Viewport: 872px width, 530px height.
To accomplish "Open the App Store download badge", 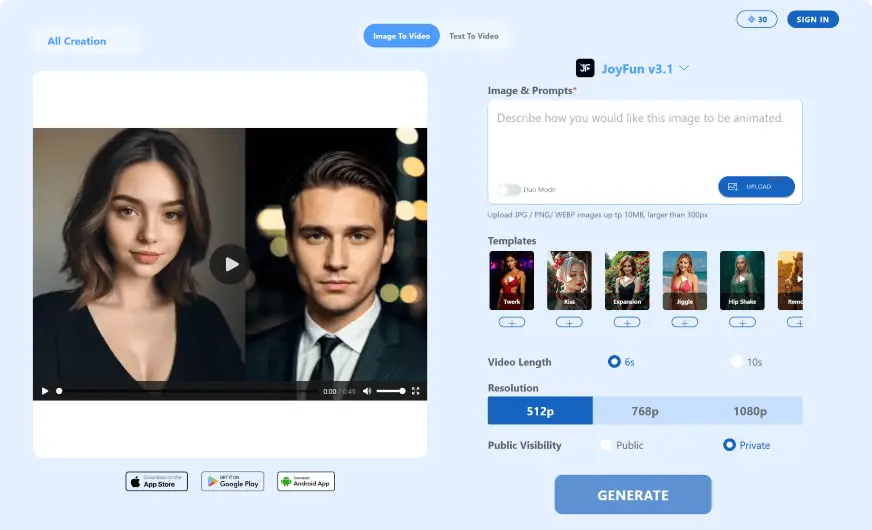I will click(156, 481).
